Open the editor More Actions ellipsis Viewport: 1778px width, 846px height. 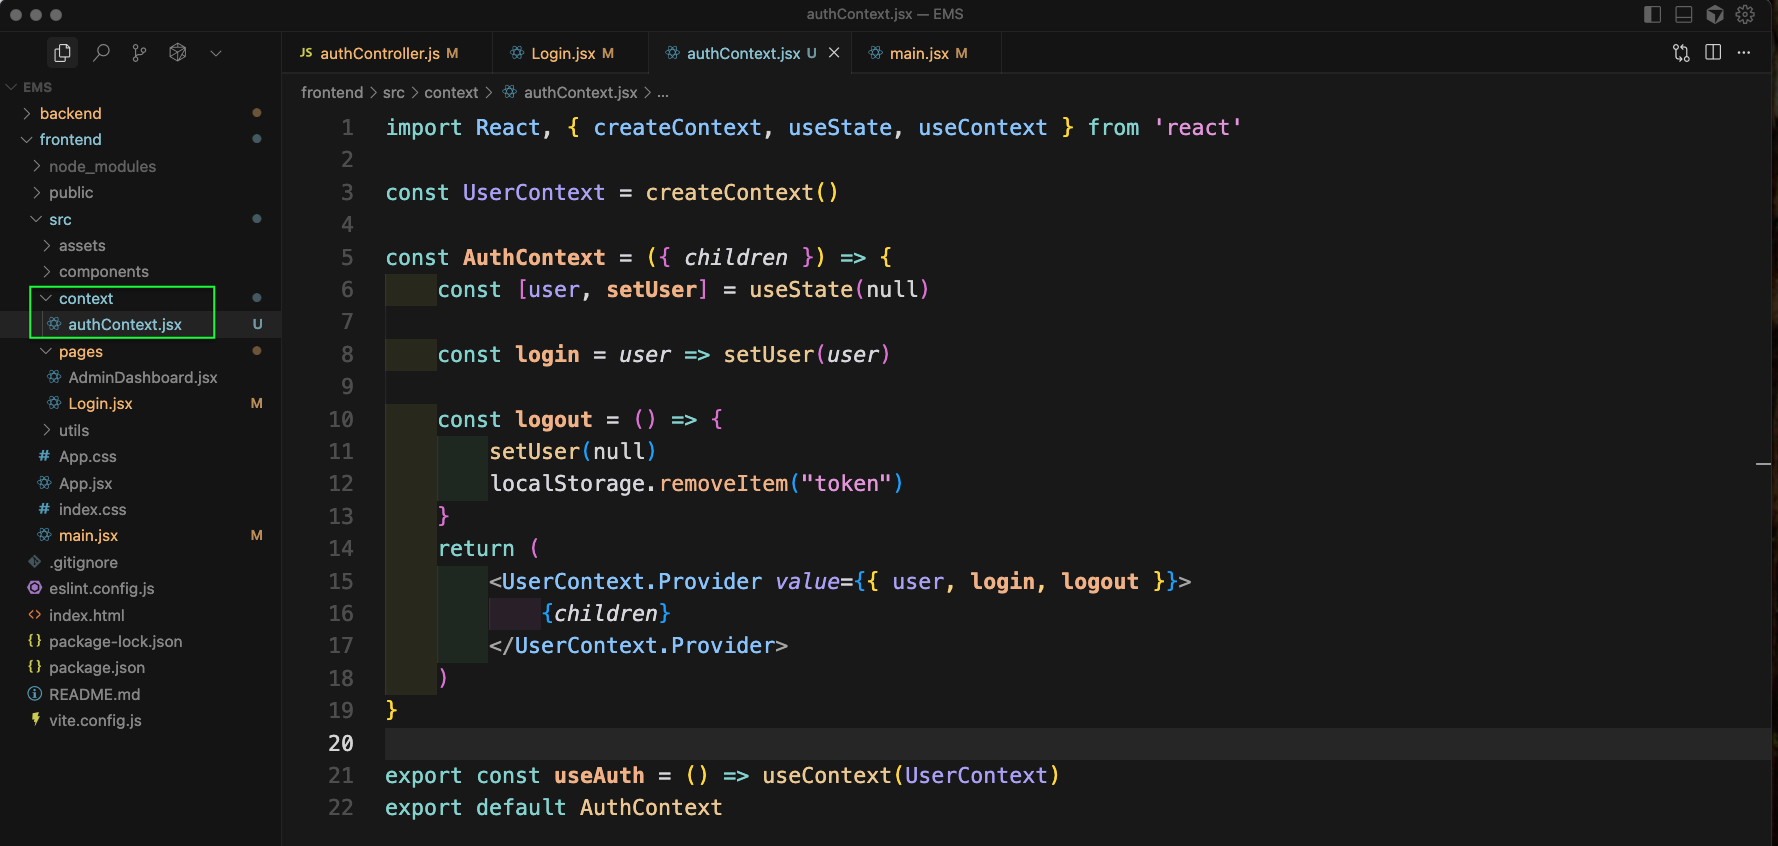pyautogui.click(x=1744, y=53)
